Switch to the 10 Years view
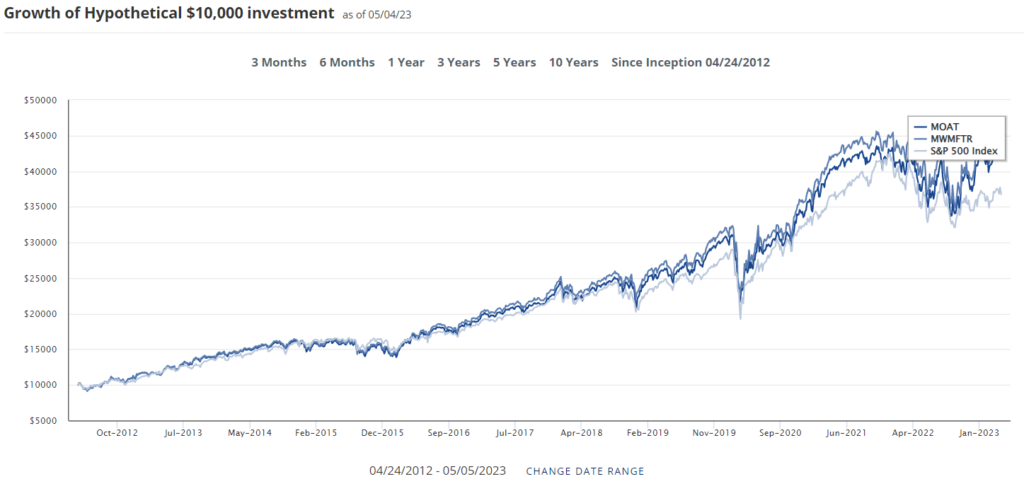The image size is (1024, 479). point(573,62)
